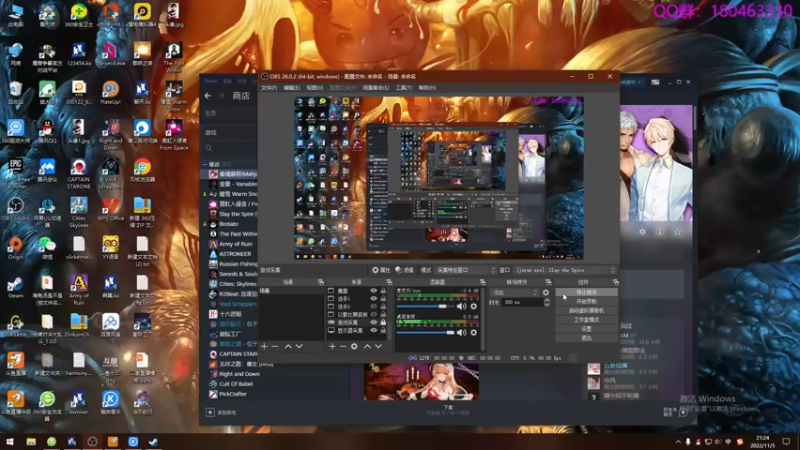Viewport: 800px width, 450px height.
Task: Move source up using arrow icon
Action: pyautogui.click(x=367, y=346)
